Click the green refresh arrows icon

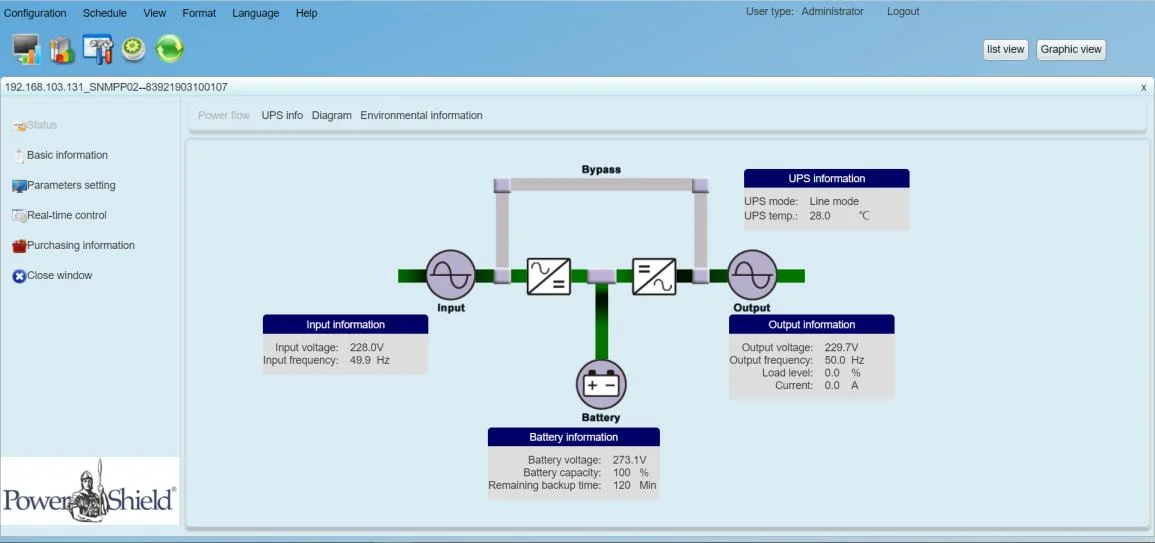[x=169, y=49]
